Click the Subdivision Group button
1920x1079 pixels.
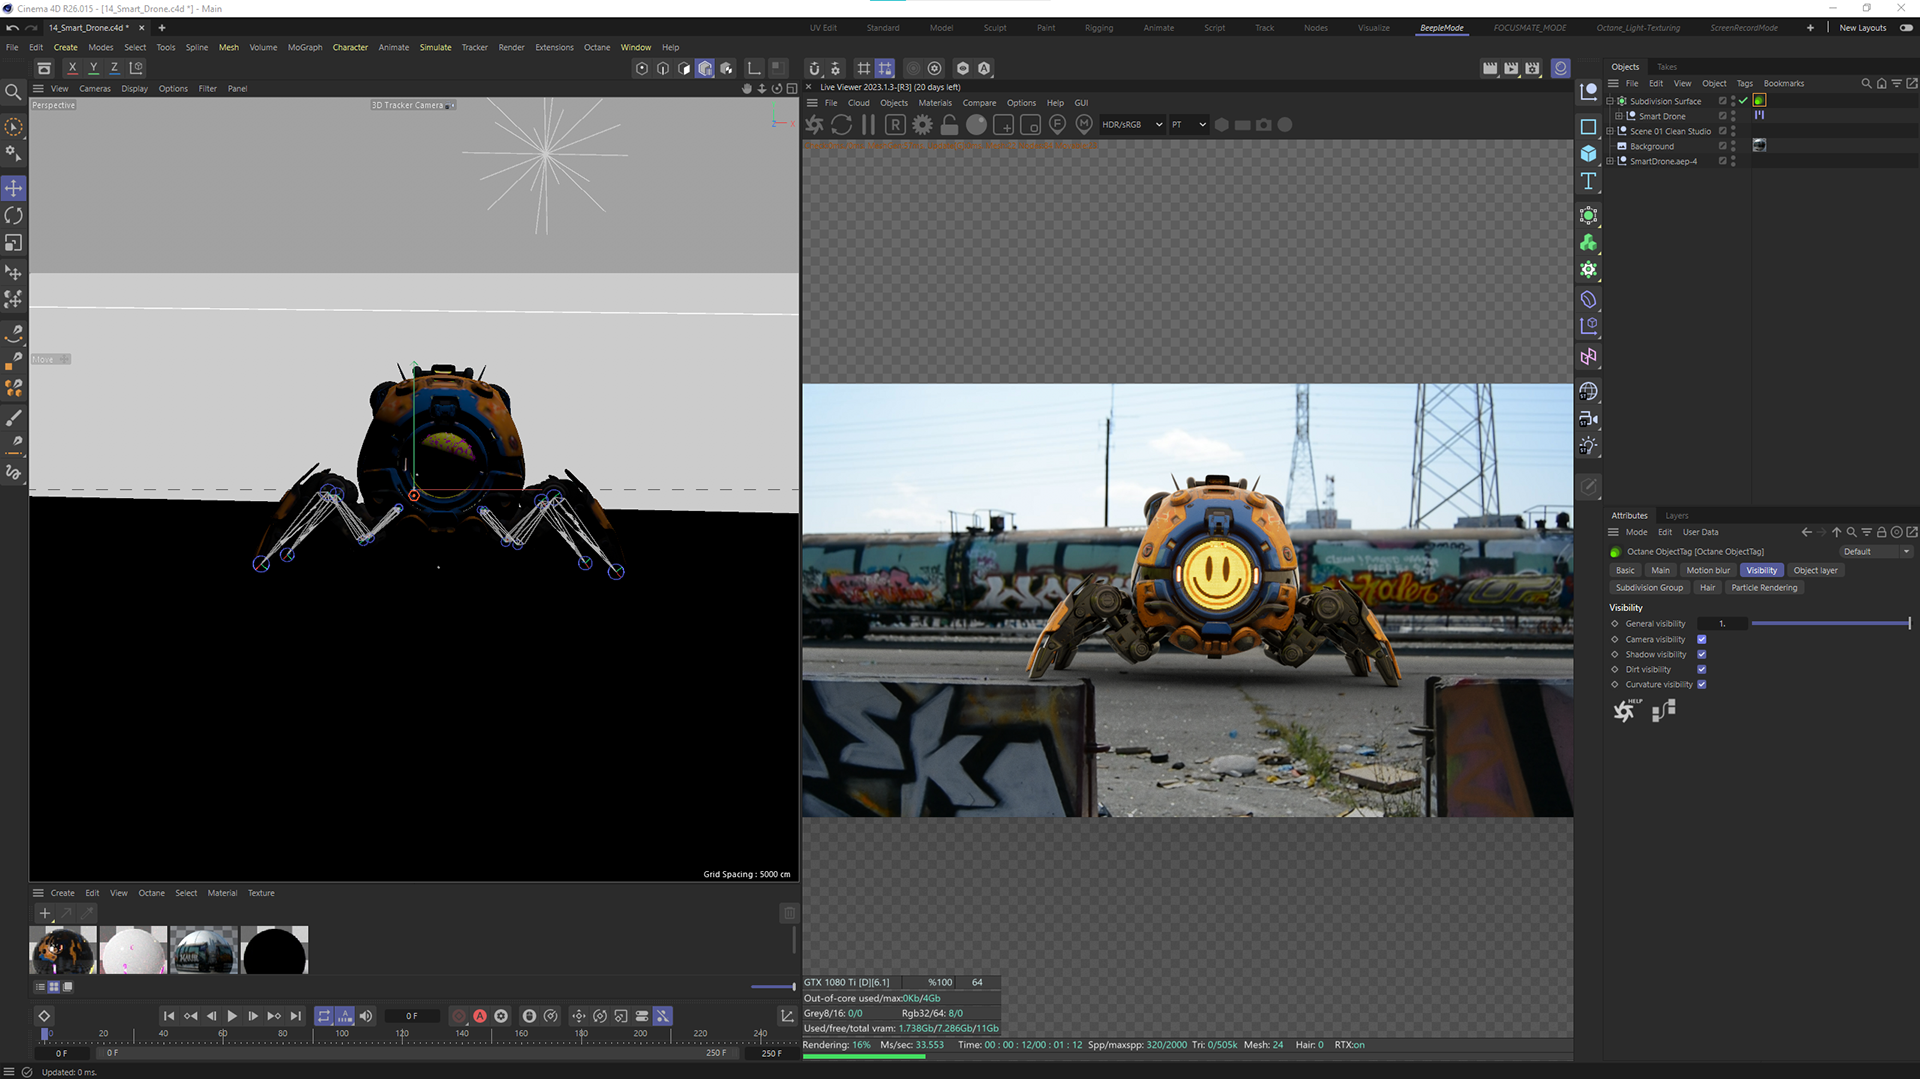(x=1649, y=588)
